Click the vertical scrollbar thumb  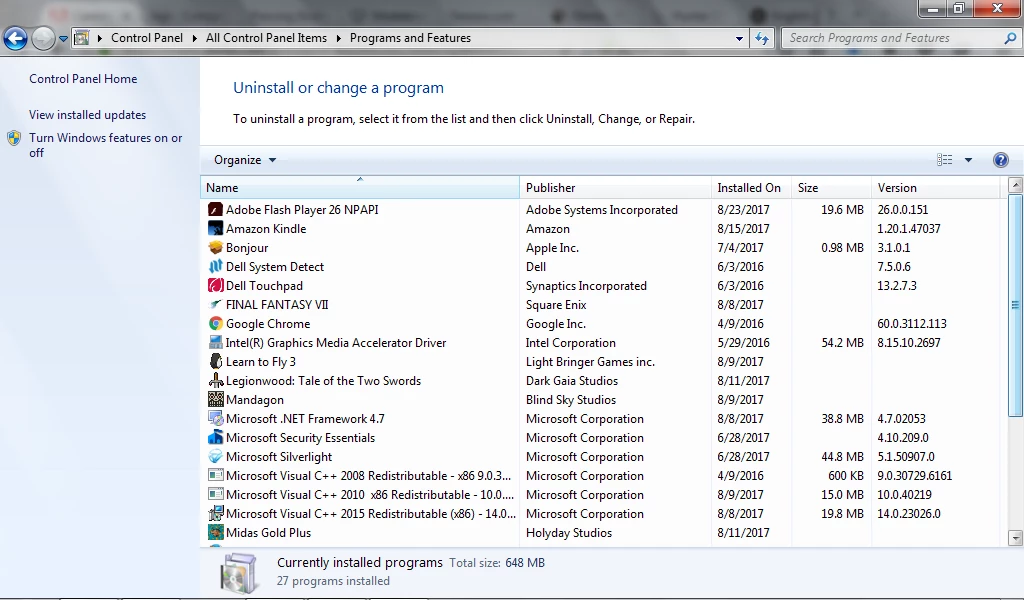click(x=1015, y=305)
